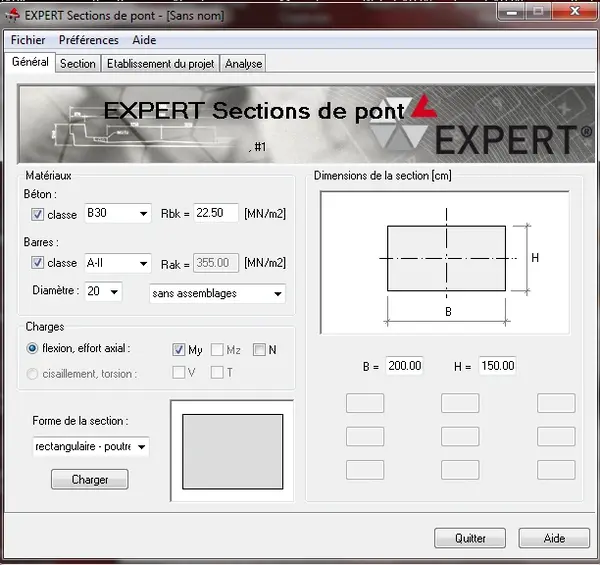Click the Rbk value field 22.50

[x=216, y=213]
